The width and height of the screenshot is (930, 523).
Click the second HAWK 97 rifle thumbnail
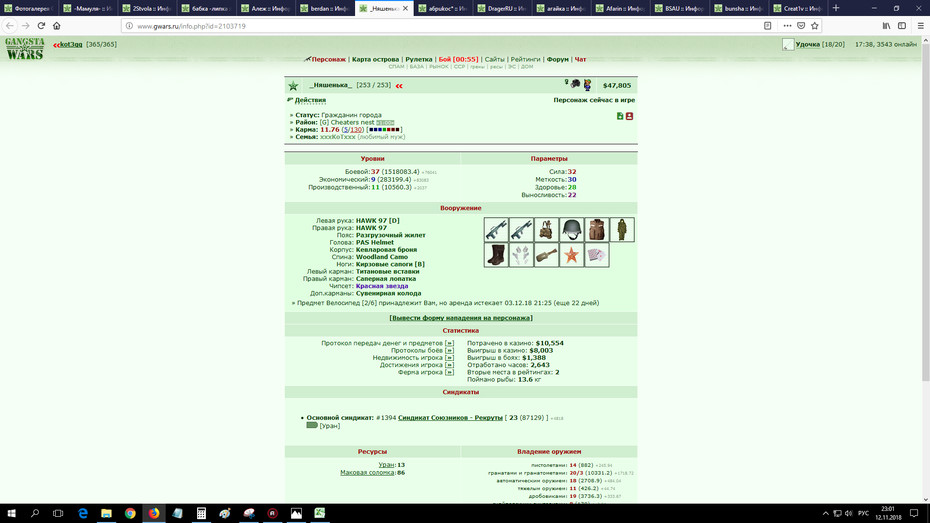[521, 229]
